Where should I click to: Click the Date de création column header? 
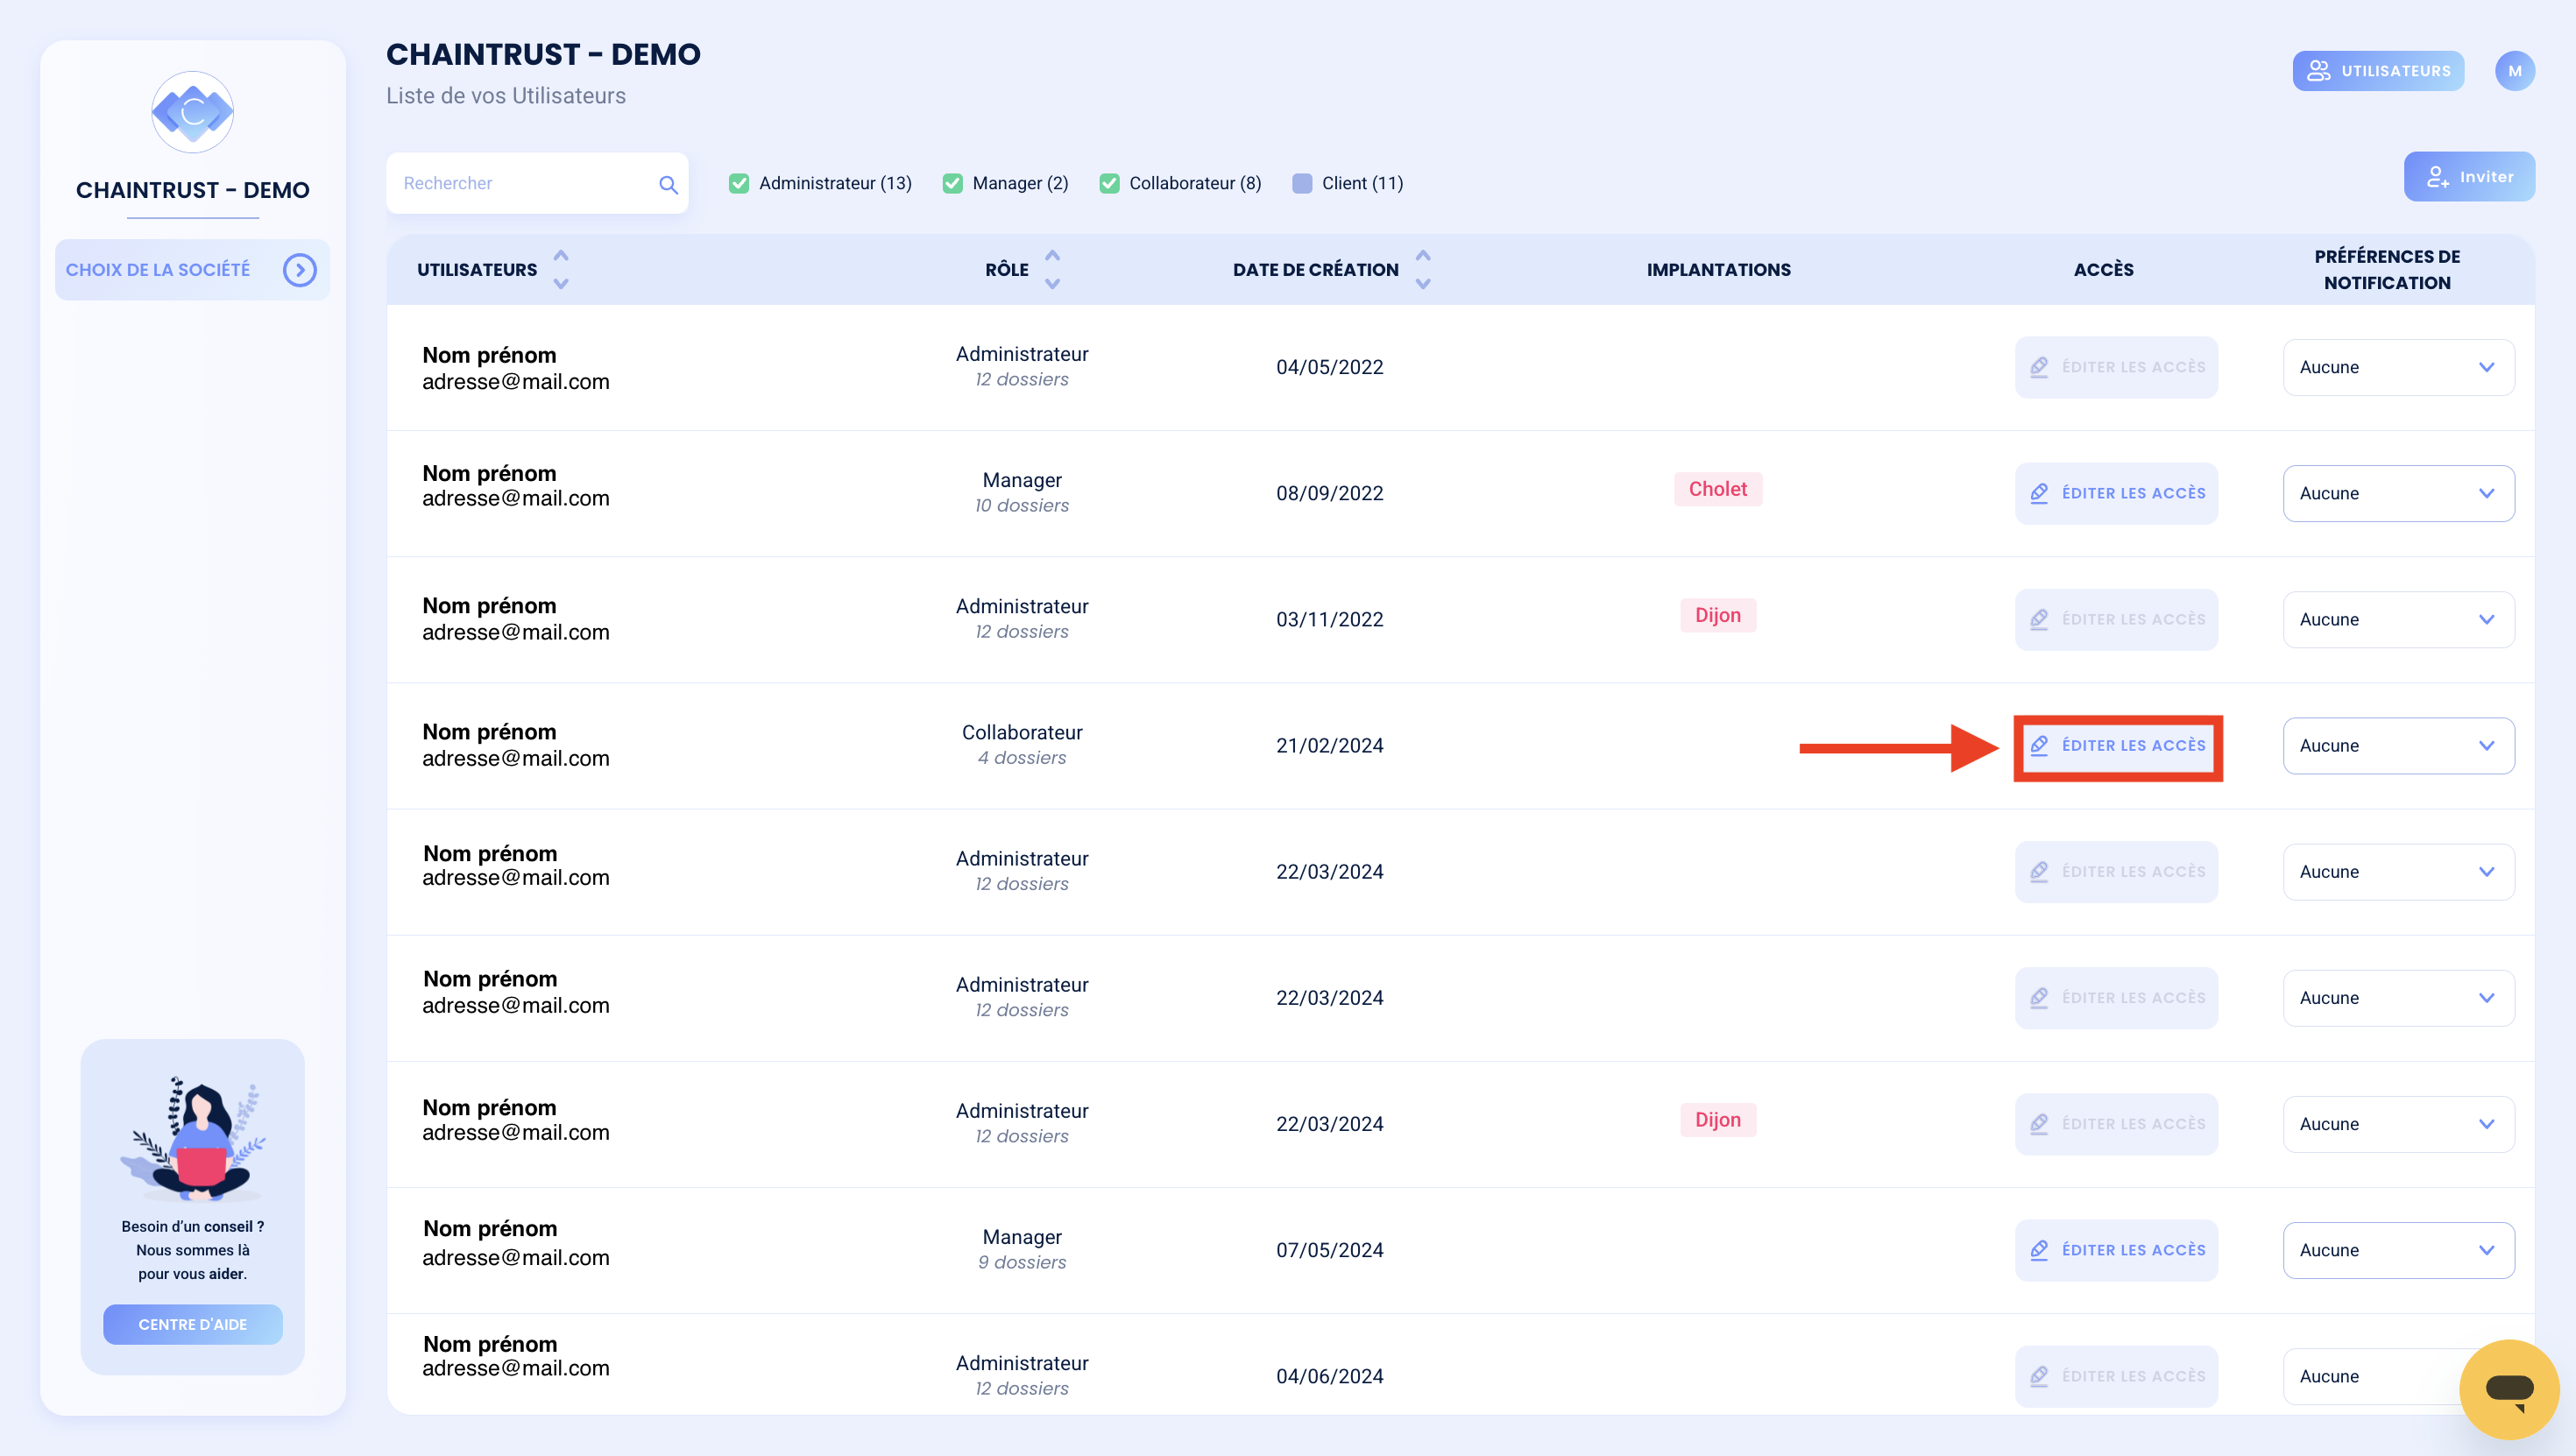(1315, 270)
